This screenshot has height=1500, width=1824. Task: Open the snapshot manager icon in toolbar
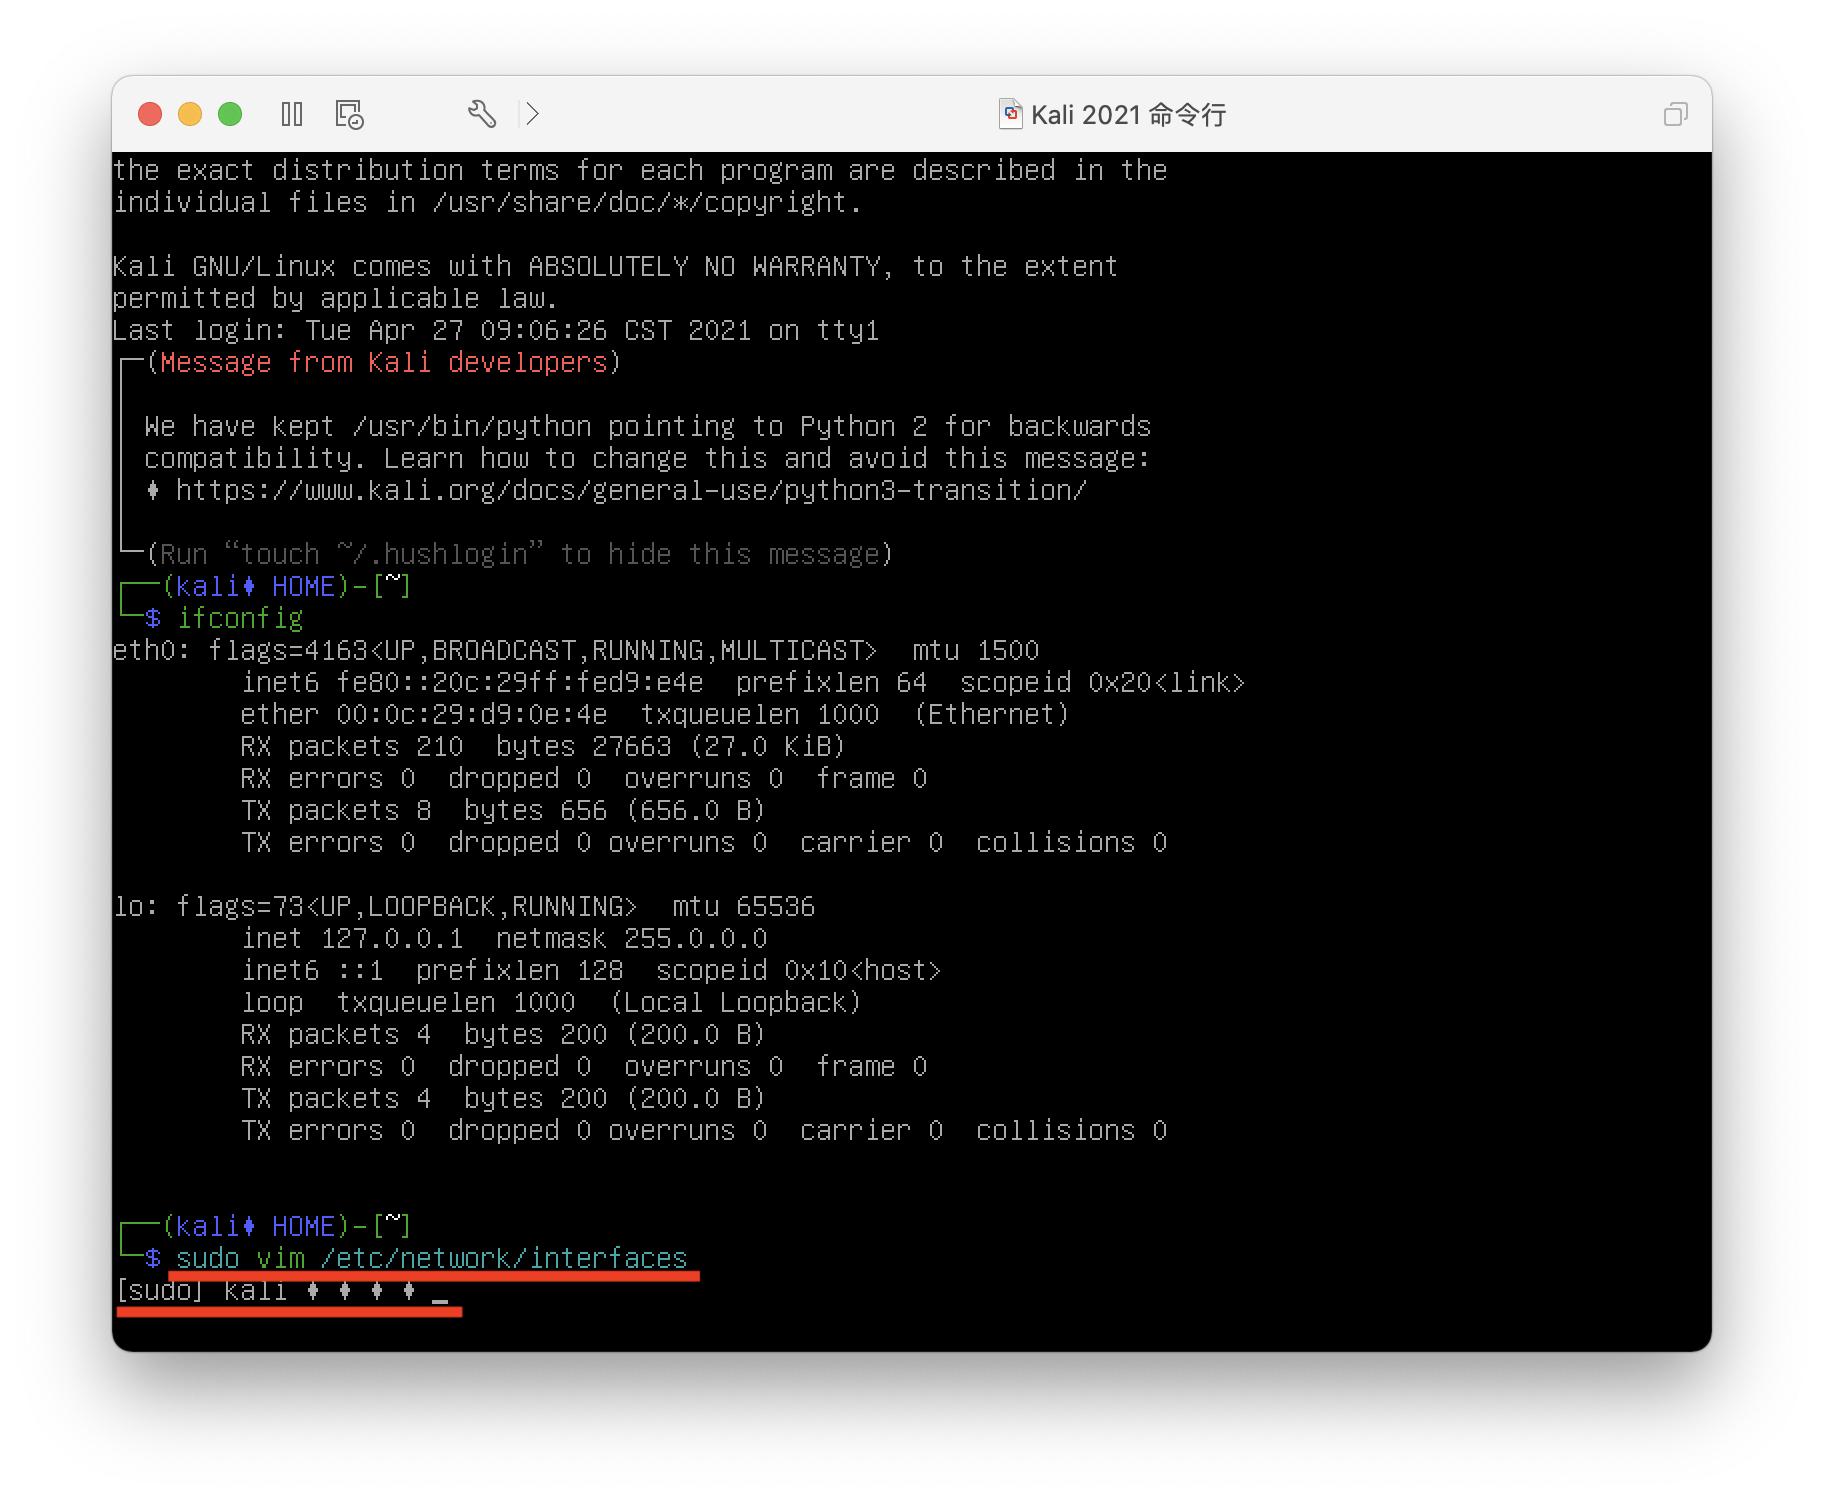349,114
